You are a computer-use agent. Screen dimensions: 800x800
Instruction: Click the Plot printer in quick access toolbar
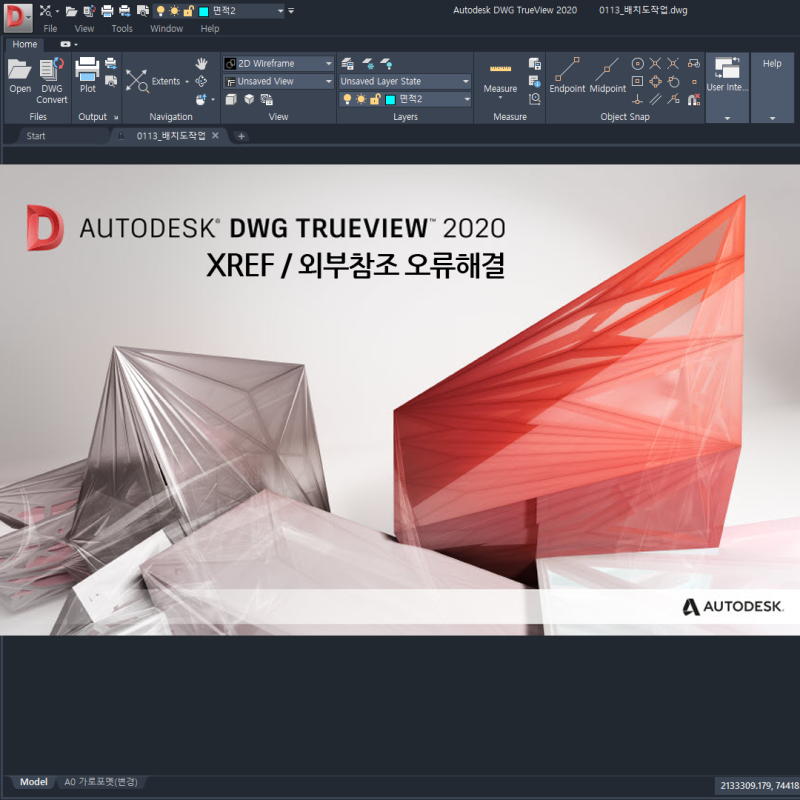(107, 11)
